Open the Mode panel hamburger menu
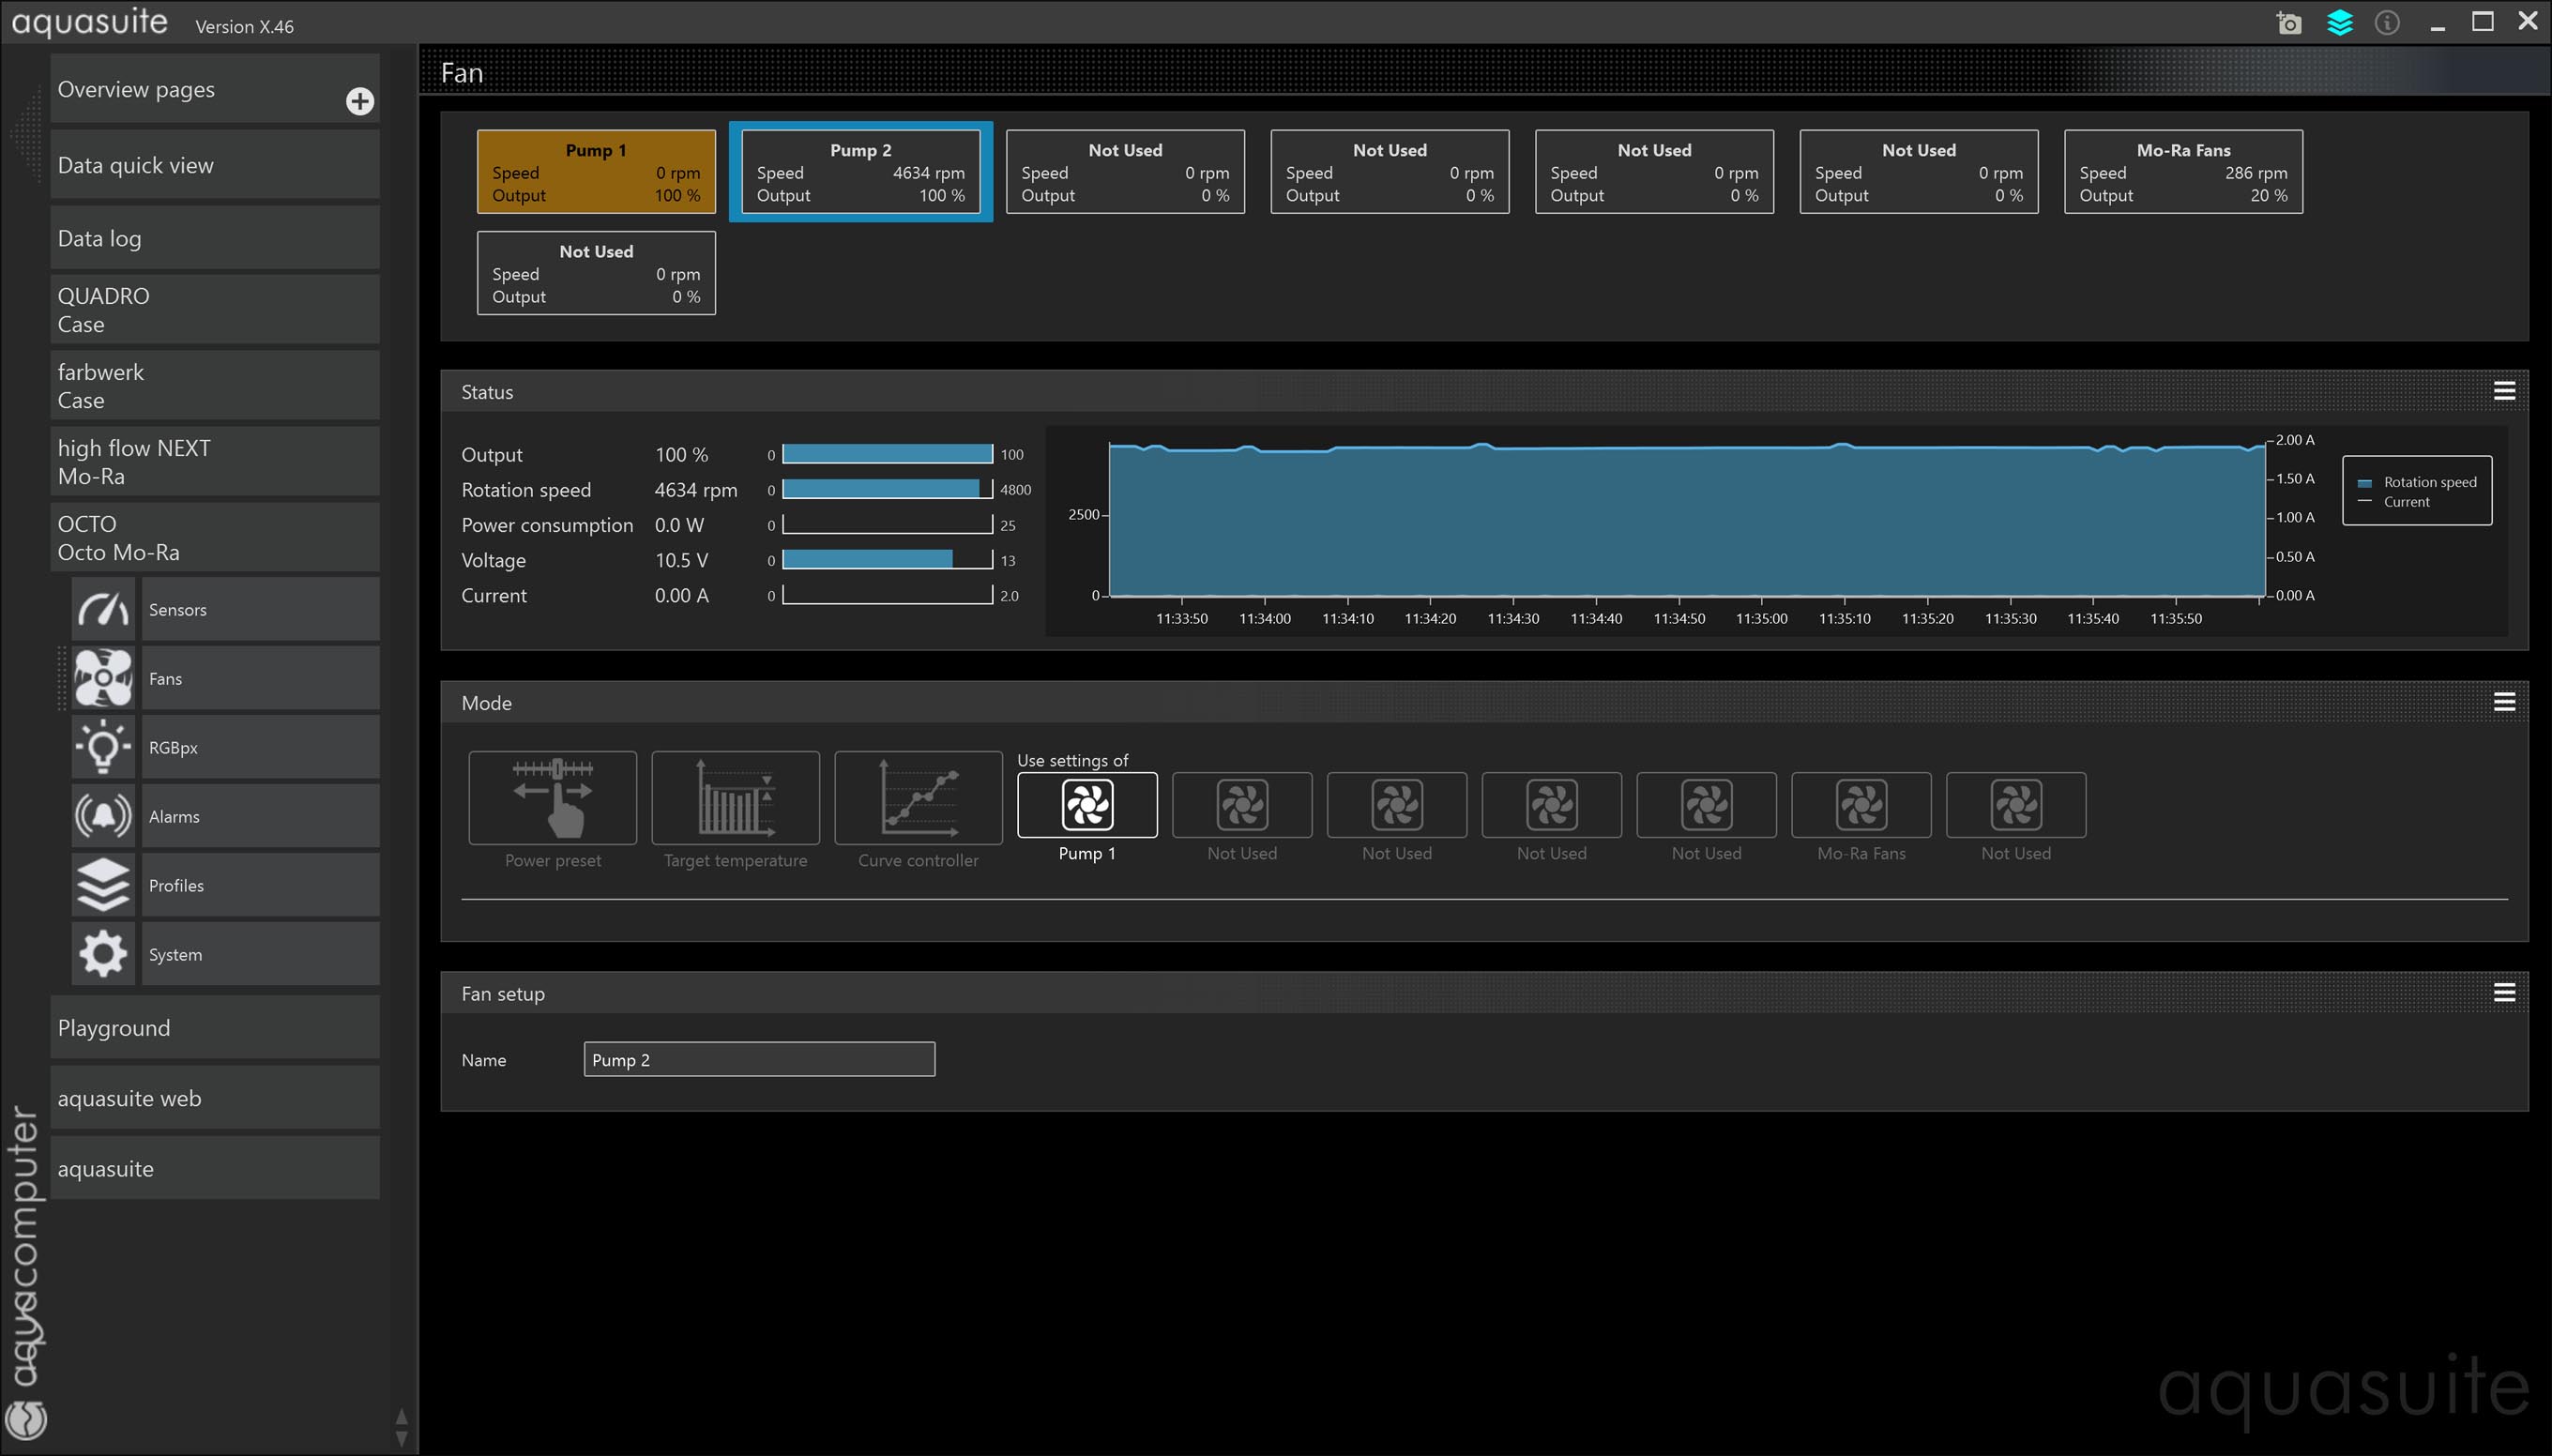This screenshot has height=1456, width=2552. (2504, 702)
